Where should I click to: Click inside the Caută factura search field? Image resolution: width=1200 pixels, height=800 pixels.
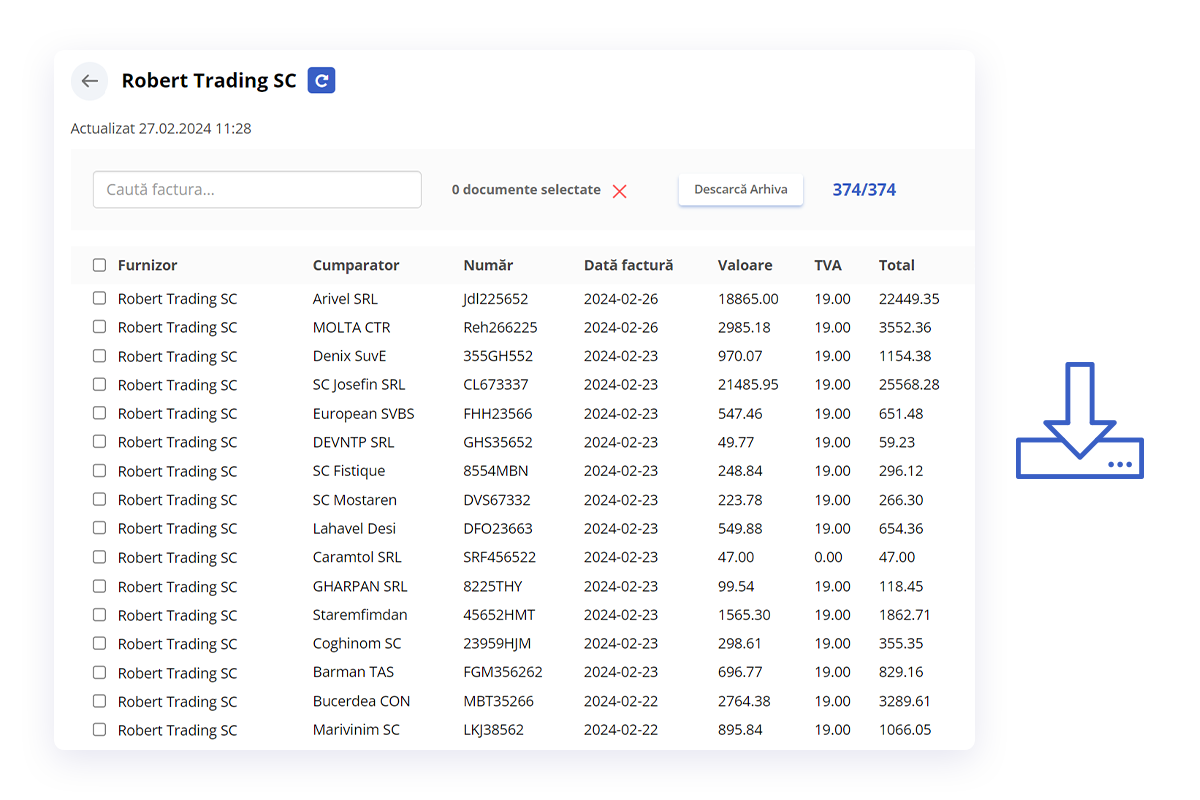coord(256,189)
